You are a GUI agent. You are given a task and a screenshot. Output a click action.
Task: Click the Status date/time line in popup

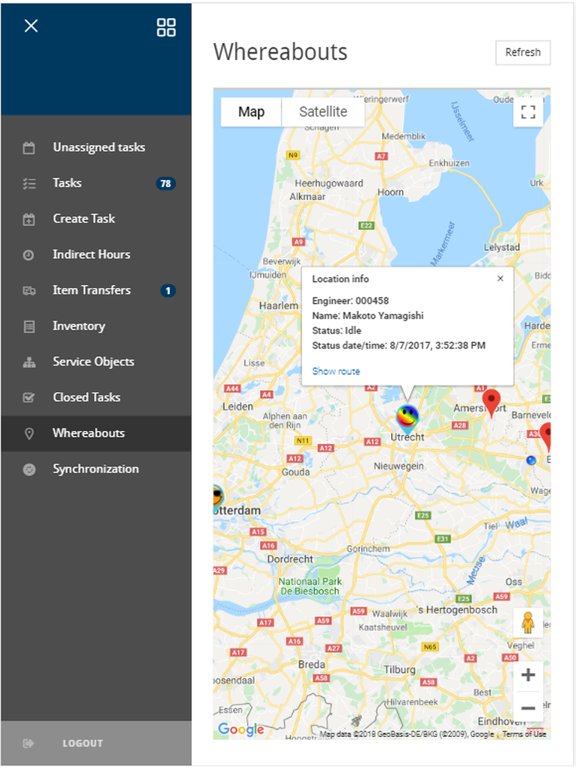coord(399,345)
